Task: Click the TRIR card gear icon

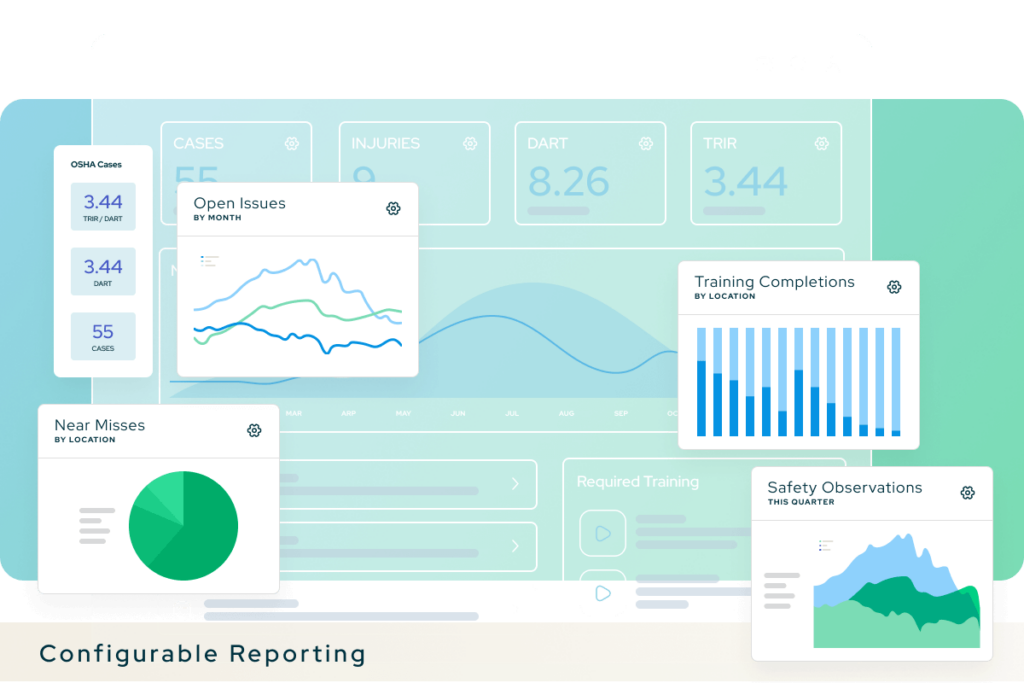Action: [x=822, y=144]
